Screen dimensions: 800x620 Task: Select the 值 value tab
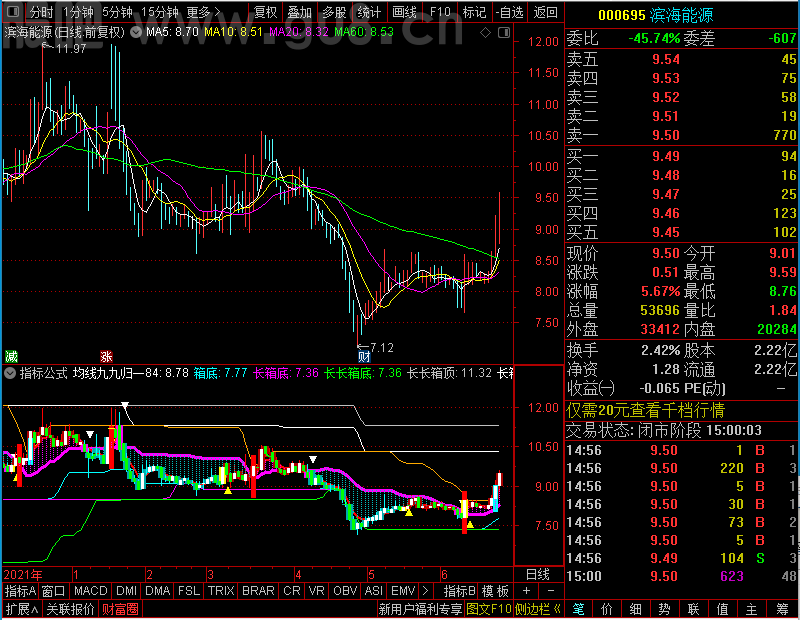click(x=722, y=609)
